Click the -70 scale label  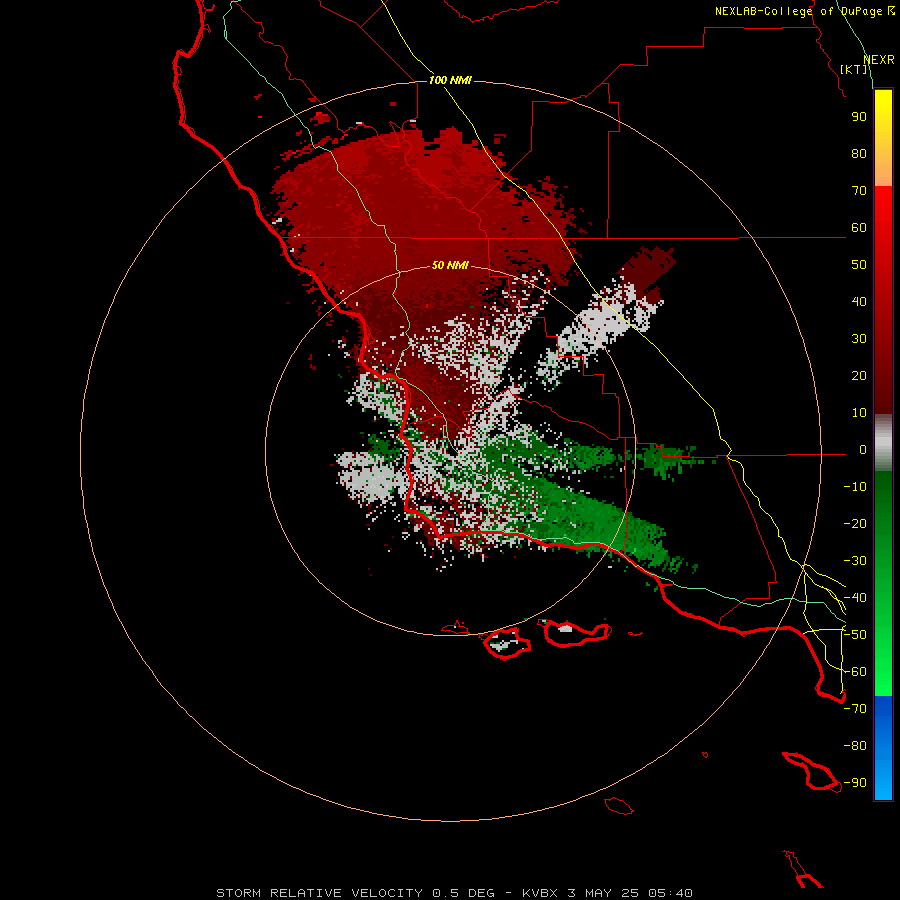click(x=855, y=709)
